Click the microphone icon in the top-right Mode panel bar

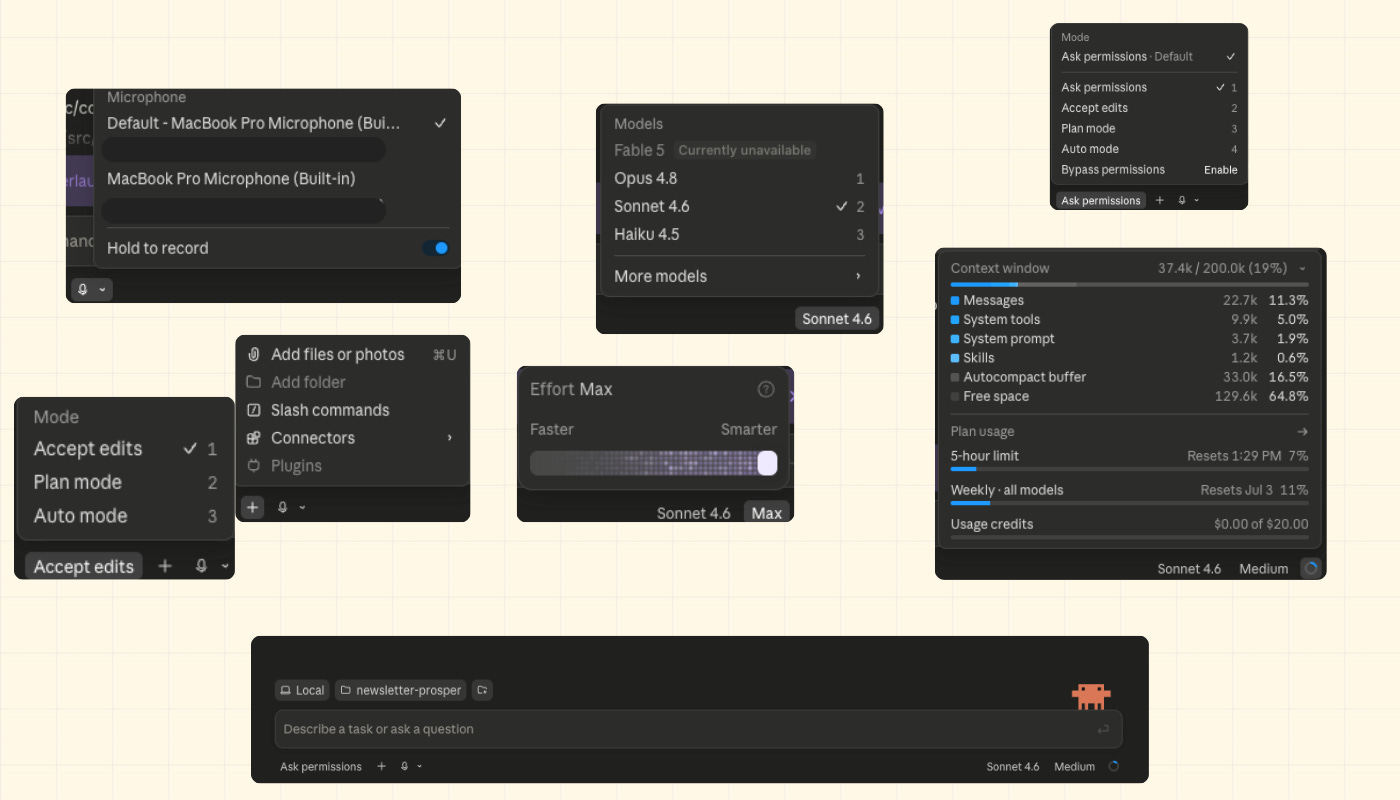point(1182,200)
